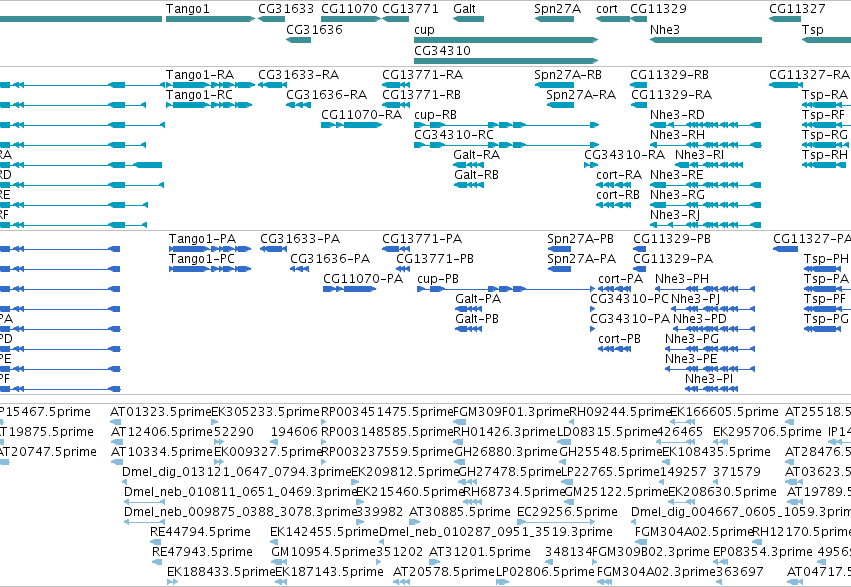Viewport: 851px width, 587px height.
Task: Select the cort gene label
Action: click(607, 9)
